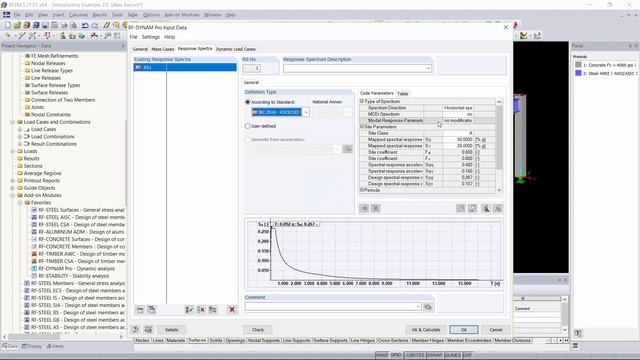Toggle the GLINES status bar button
The image size is (640, 360).
453,355
